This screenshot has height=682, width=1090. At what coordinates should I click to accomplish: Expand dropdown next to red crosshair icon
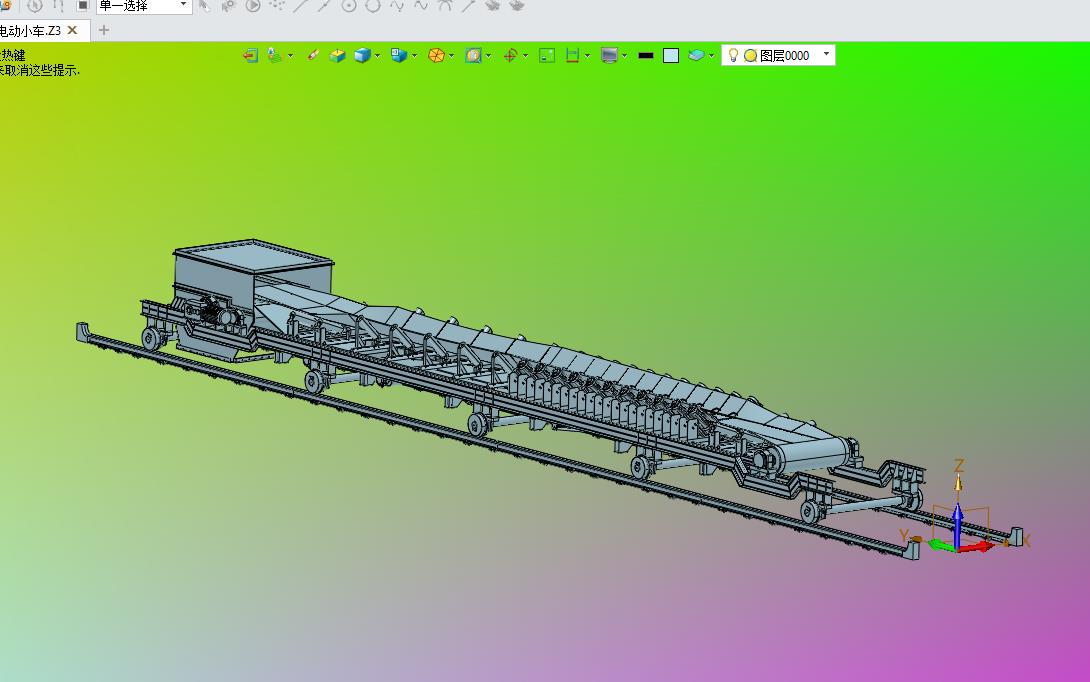(526, 56)
